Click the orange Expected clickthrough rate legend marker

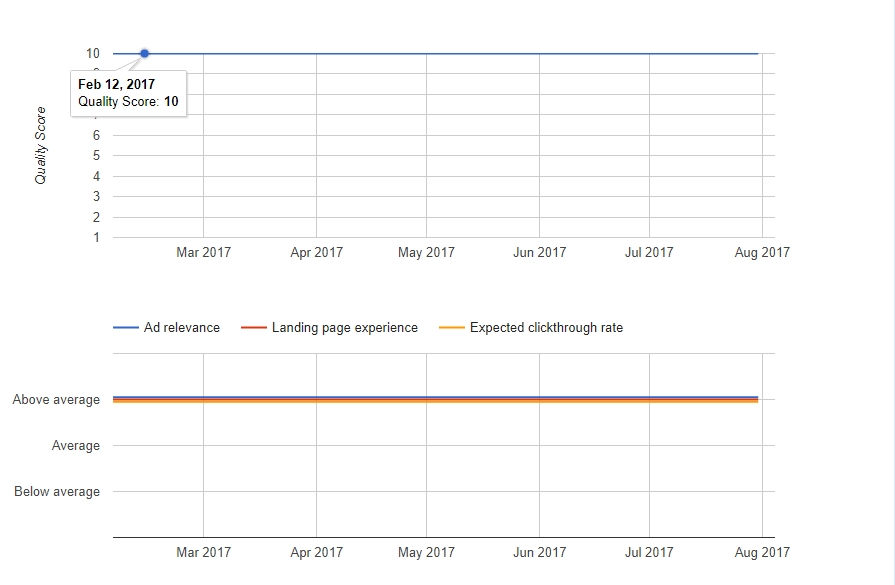[452, 327]
